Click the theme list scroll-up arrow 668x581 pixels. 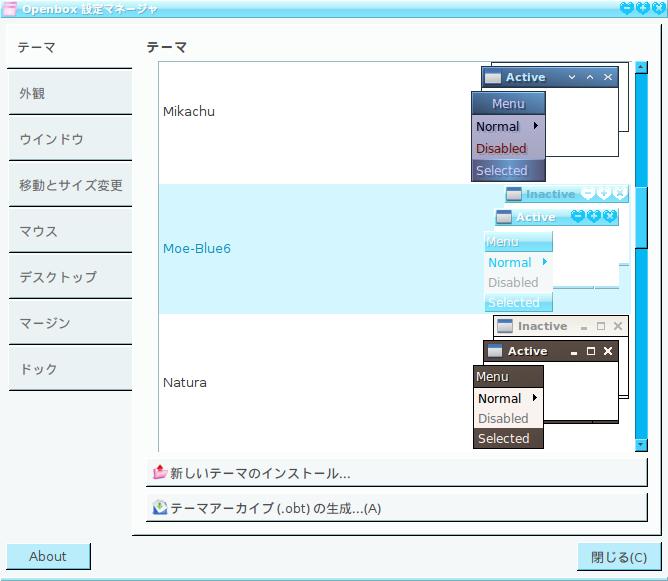[641, 67]
